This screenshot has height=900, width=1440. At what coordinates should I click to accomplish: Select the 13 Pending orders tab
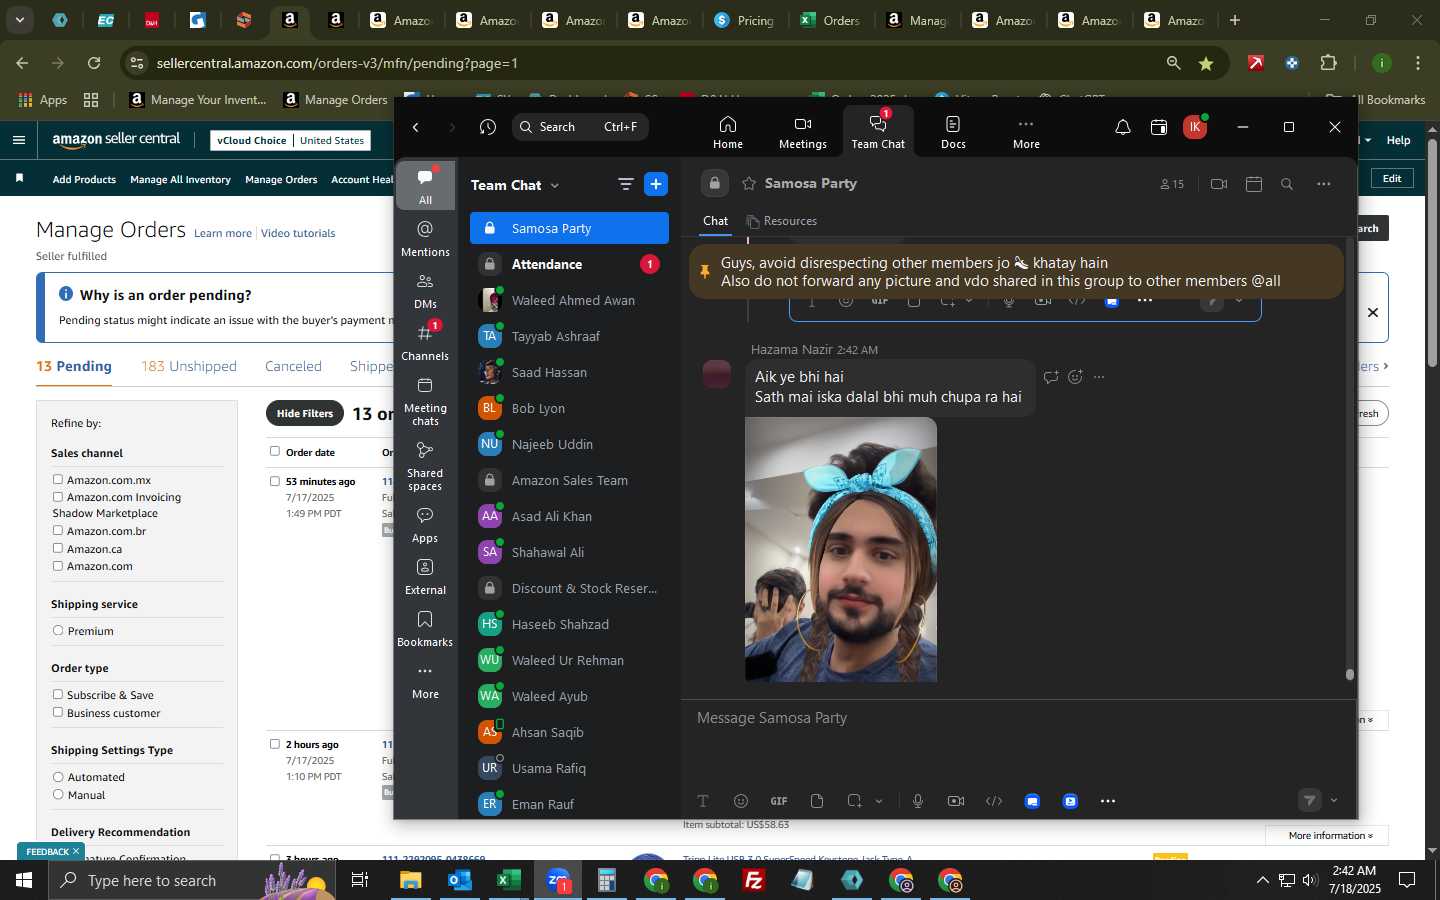tap(74, 366)
